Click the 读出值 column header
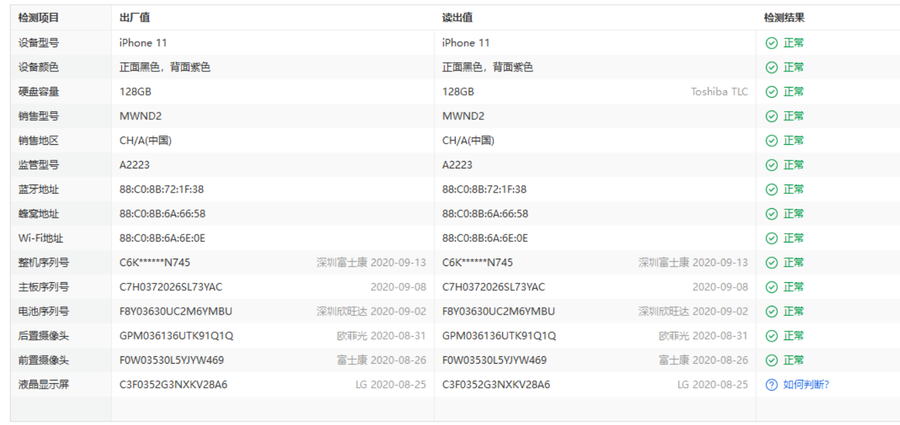Screen dimensions: 900x425 tap(457, 18)
